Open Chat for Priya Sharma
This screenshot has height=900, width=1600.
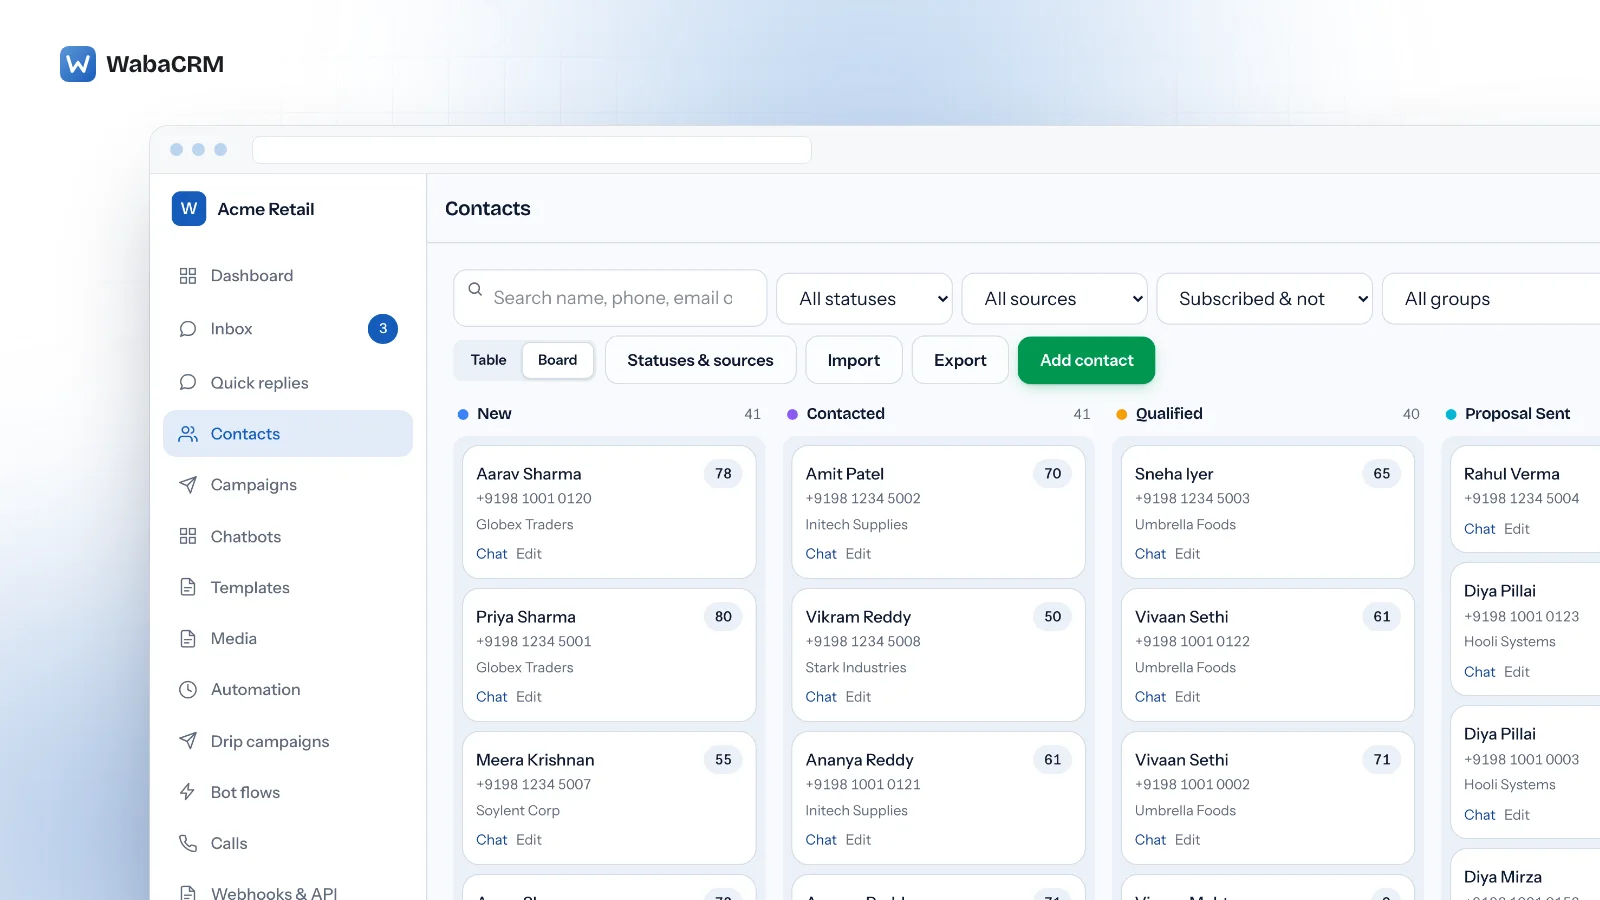click(x=492, y=697)
